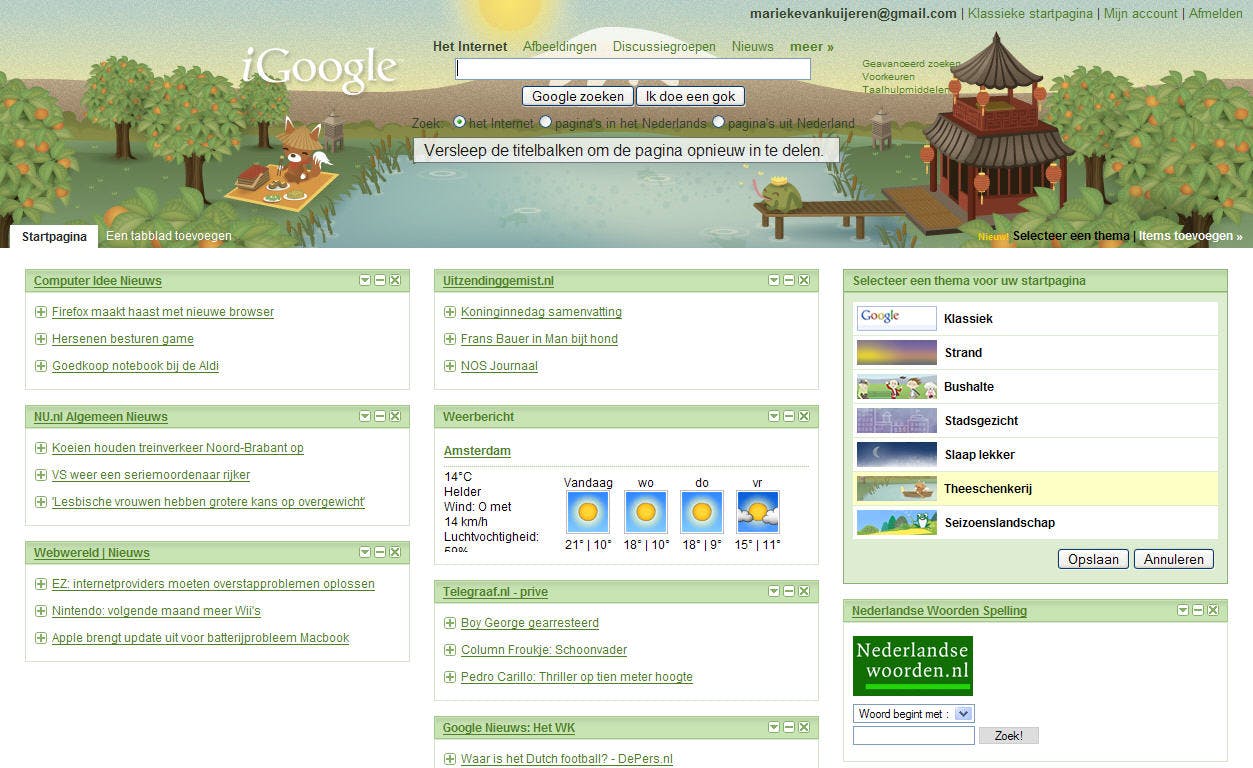
Task: Select the Strand theme thumbnail
Action: tap(897, 352)
